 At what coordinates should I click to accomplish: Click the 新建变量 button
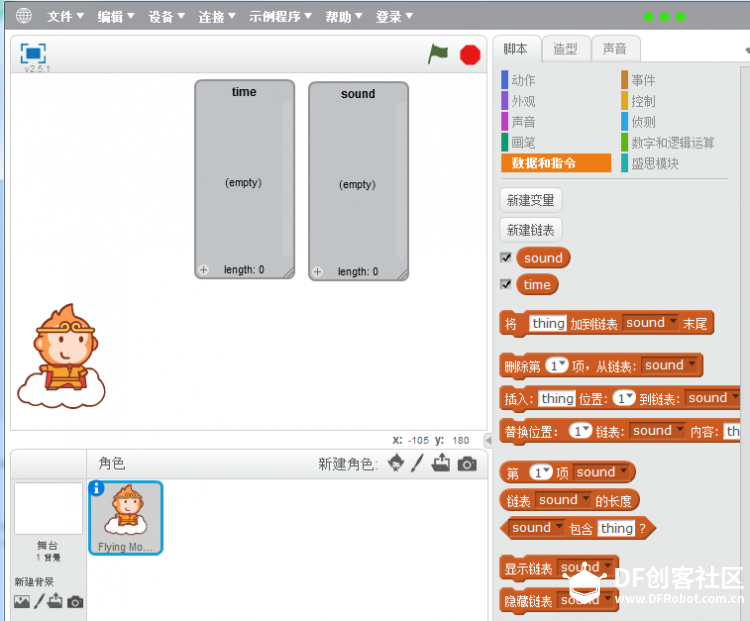point(530,200)
